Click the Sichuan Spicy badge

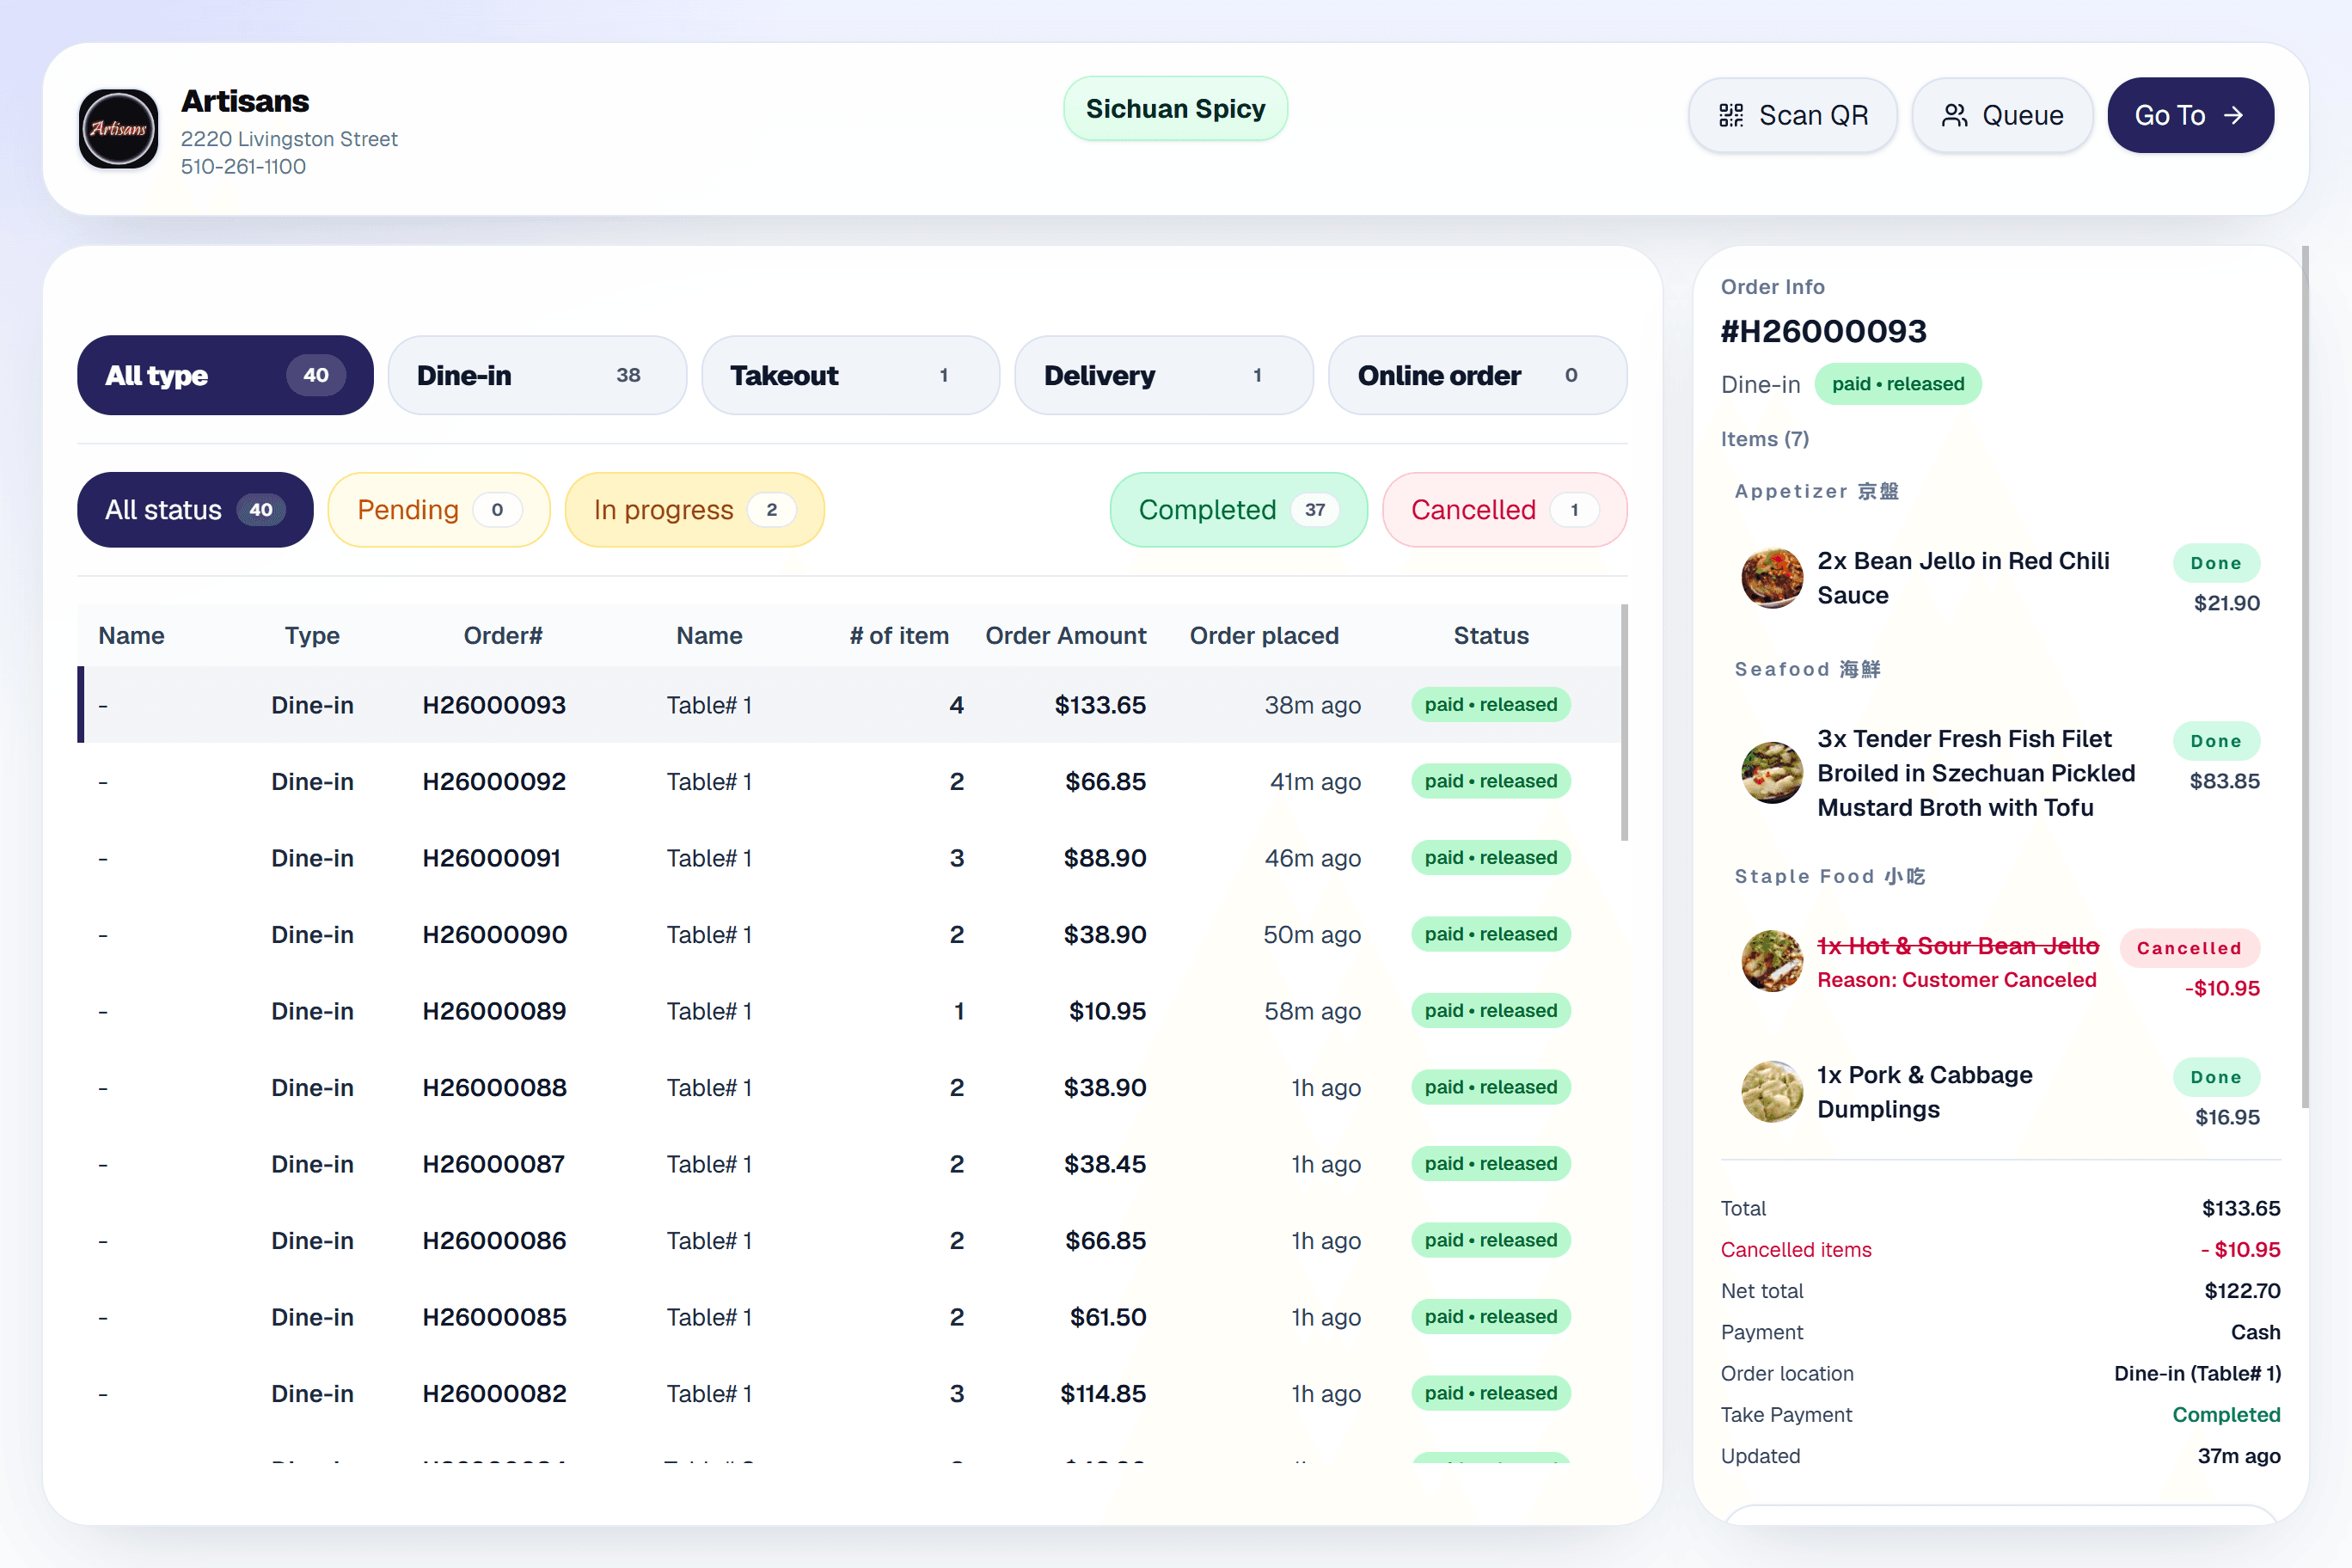tap(1175, 109)
